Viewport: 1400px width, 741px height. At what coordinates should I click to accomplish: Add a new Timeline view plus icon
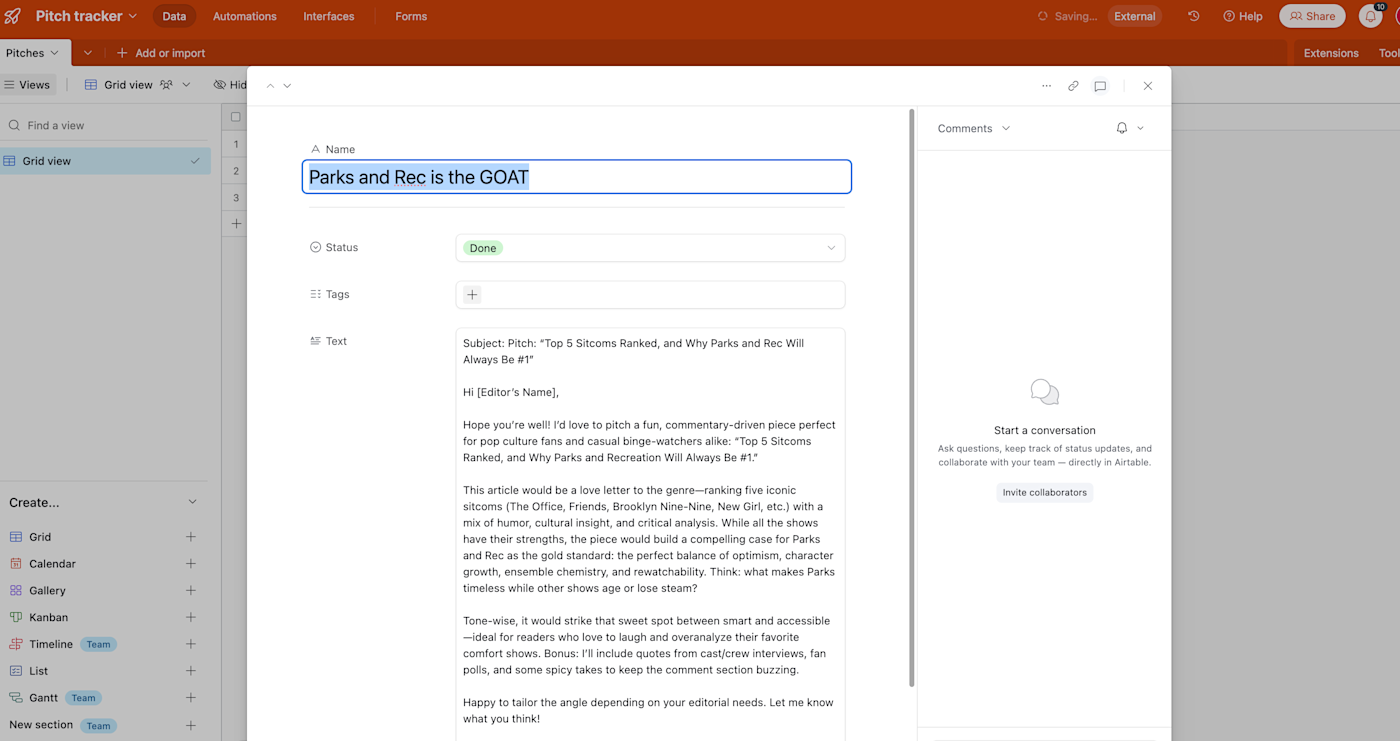[191, 644]
